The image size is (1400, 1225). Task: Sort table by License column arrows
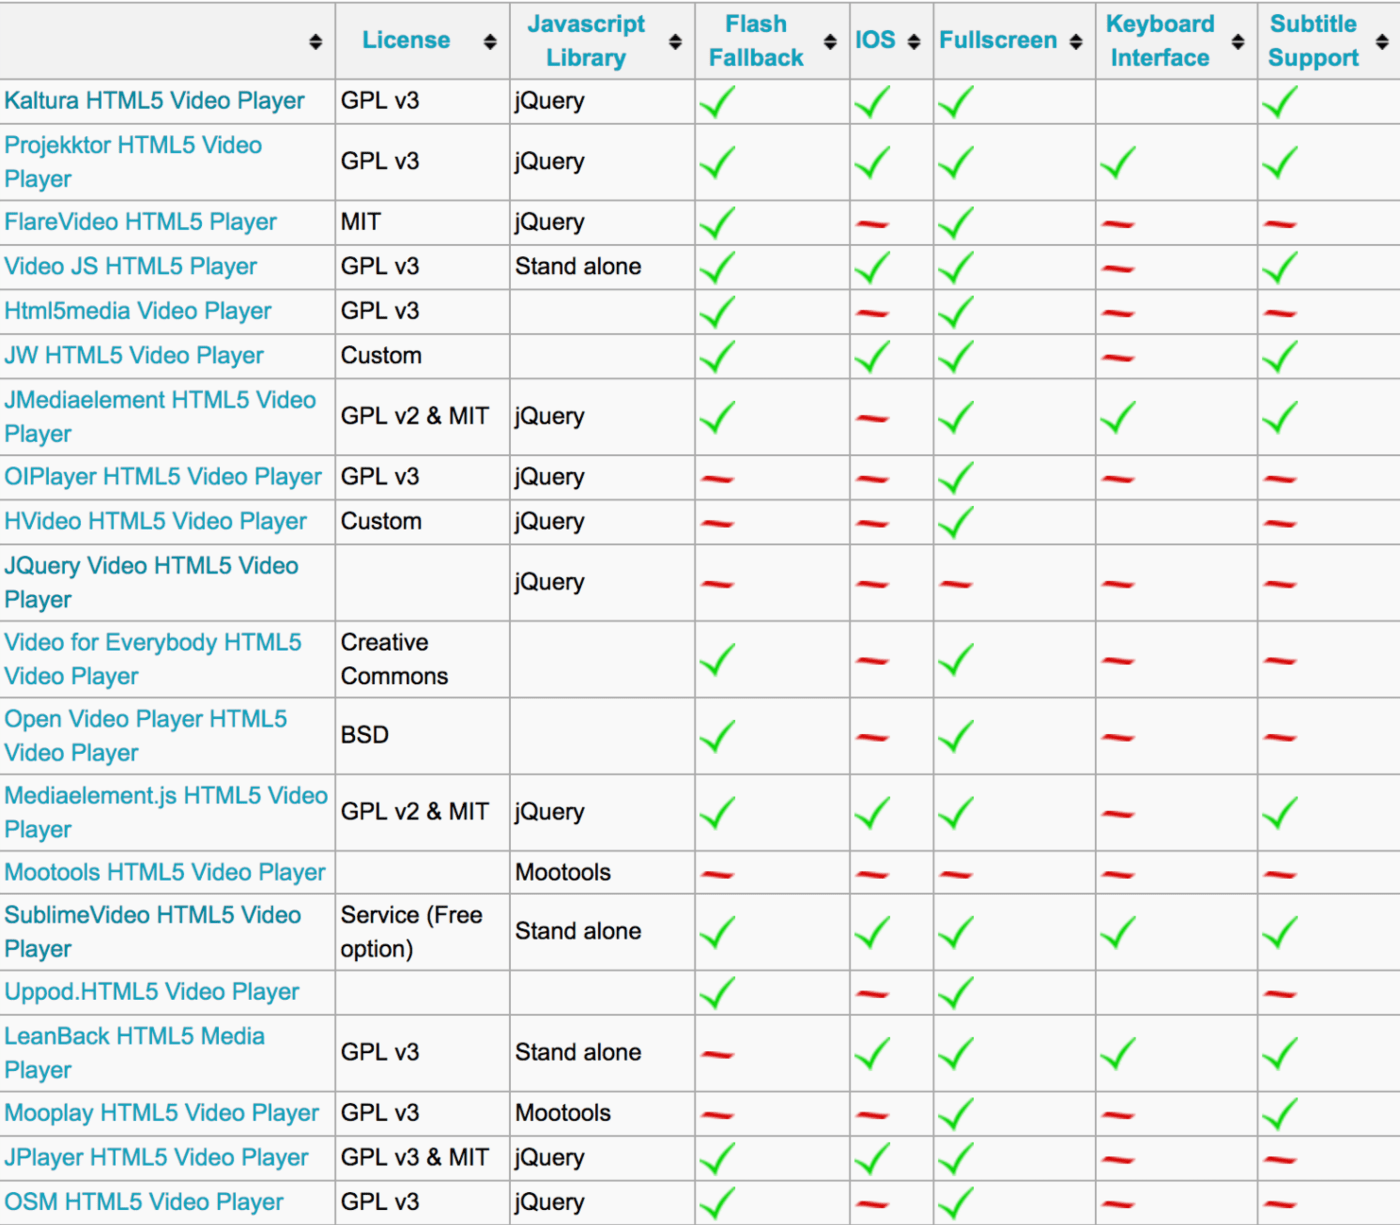pyautogui.click(x=490, y=41)
